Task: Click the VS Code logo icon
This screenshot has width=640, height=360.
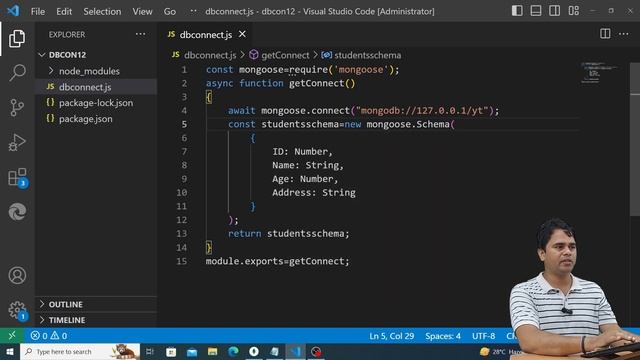Action: 13,11
